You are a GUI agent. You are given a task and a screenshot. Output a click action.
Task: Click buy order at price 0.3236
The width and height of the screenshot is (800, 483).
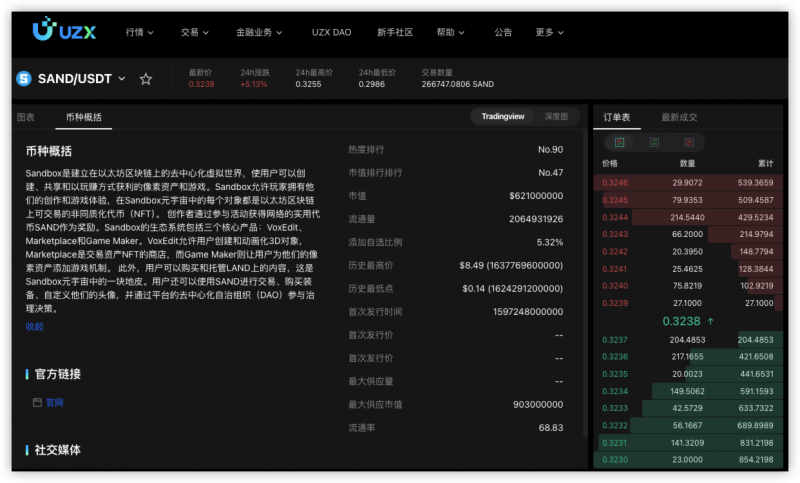point(688,357)
